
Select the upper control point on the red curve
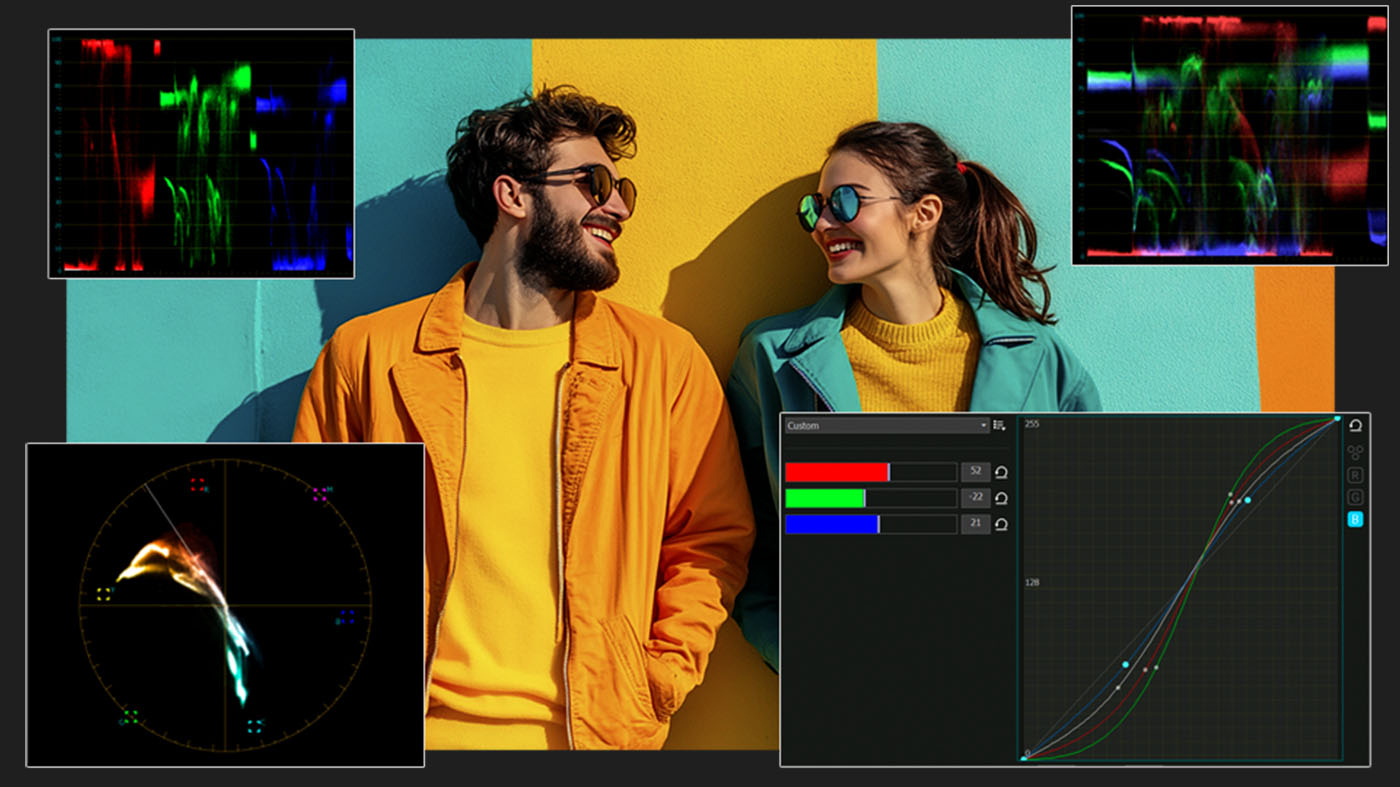coord(1231,502)
